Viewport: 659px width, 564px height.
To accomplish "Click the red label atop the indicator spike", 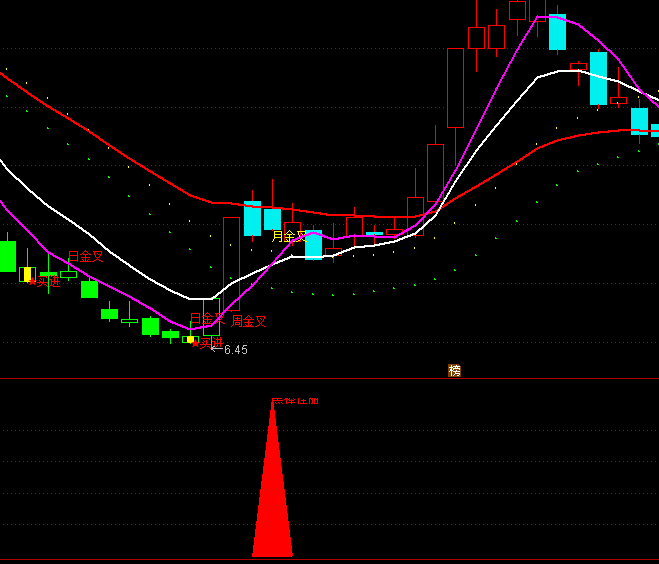I will pyautogui.click(x=295, y=401).
